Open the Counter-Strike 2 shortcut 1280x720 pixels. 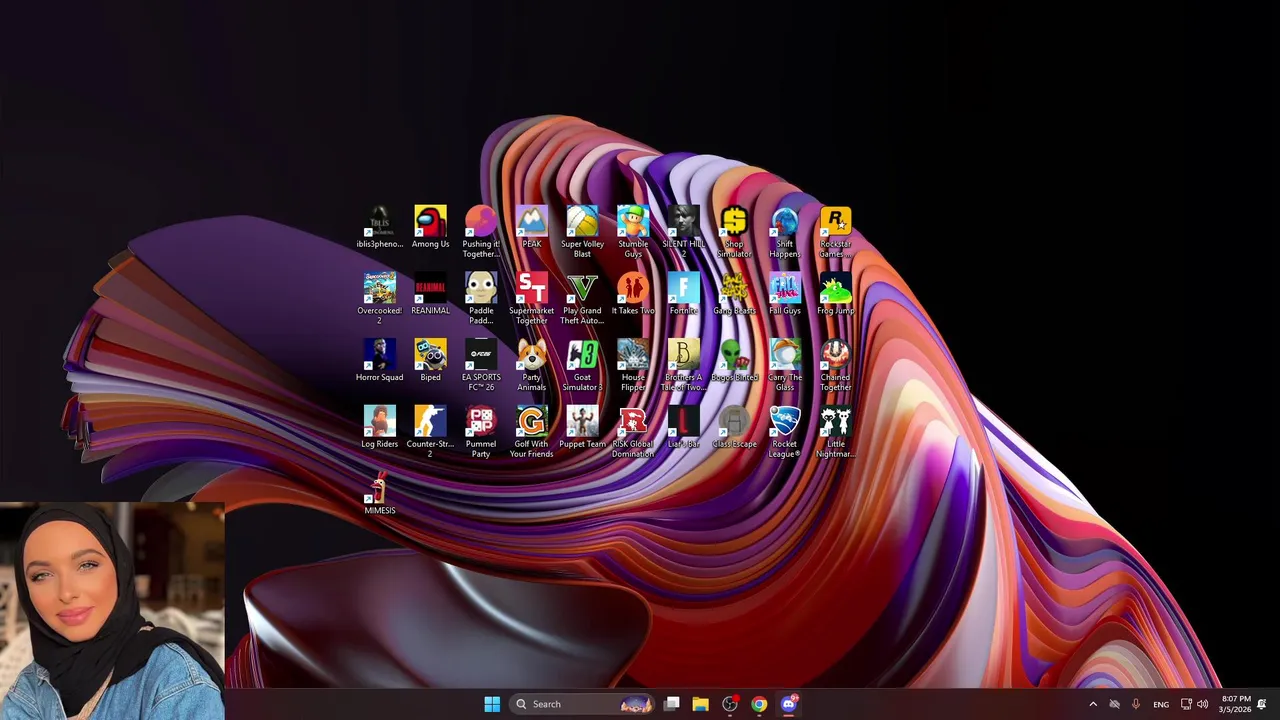430,432
